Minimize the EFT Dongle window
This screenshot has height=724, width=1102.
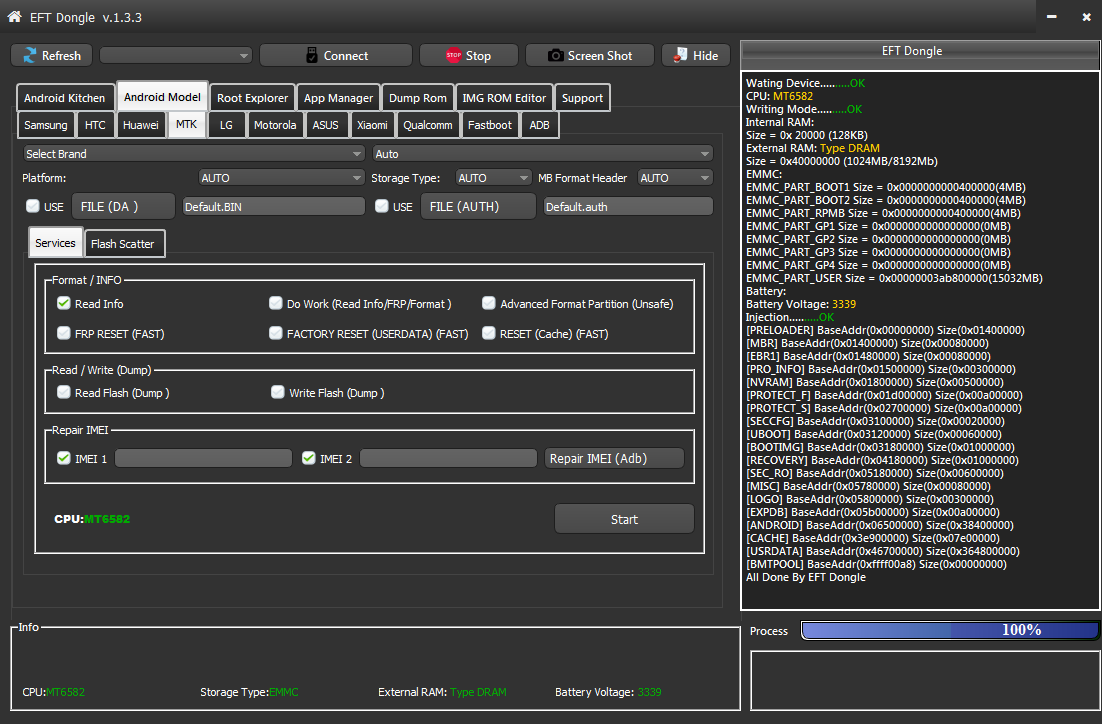pos(1051,17)
